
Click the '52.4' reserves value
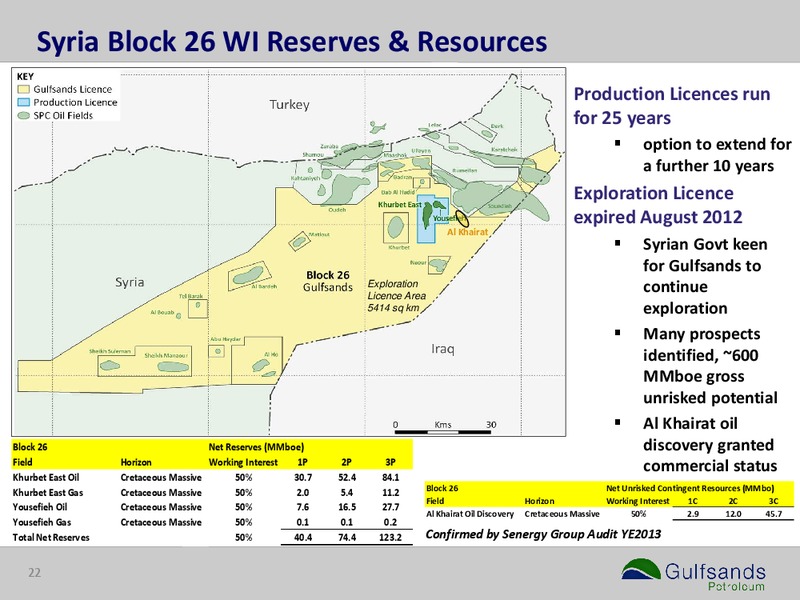click(x=347, y=478)
